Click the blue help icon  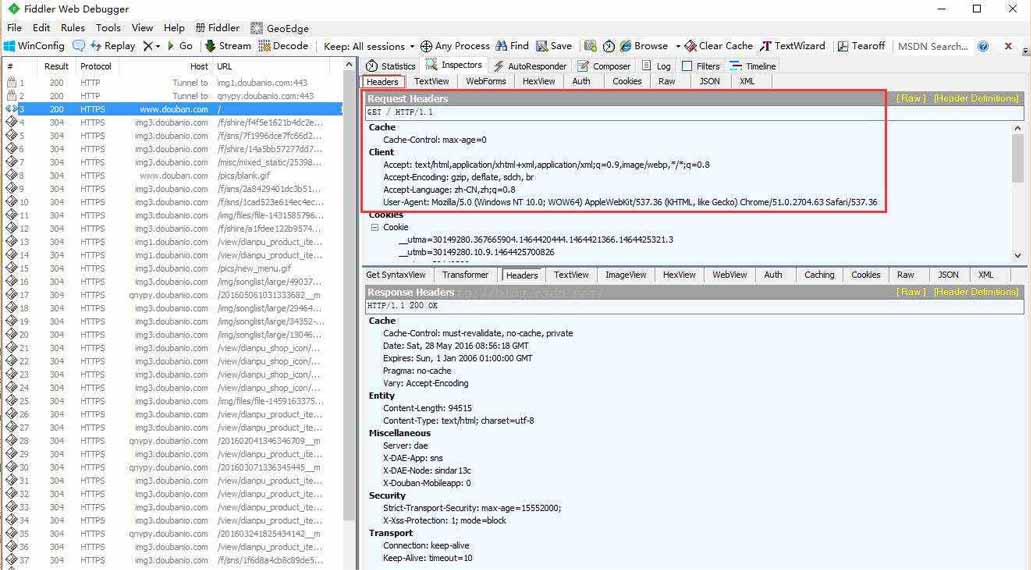983,46
